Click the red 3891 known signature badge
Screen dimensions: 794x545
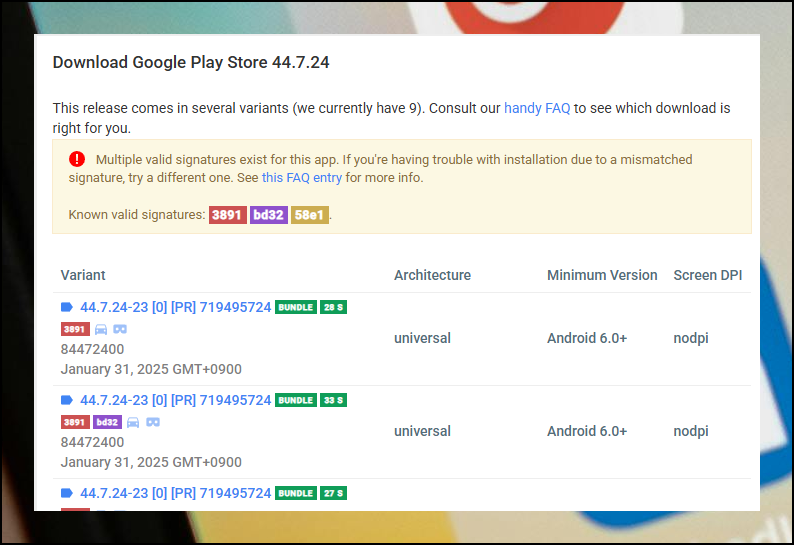click(228, 215)
